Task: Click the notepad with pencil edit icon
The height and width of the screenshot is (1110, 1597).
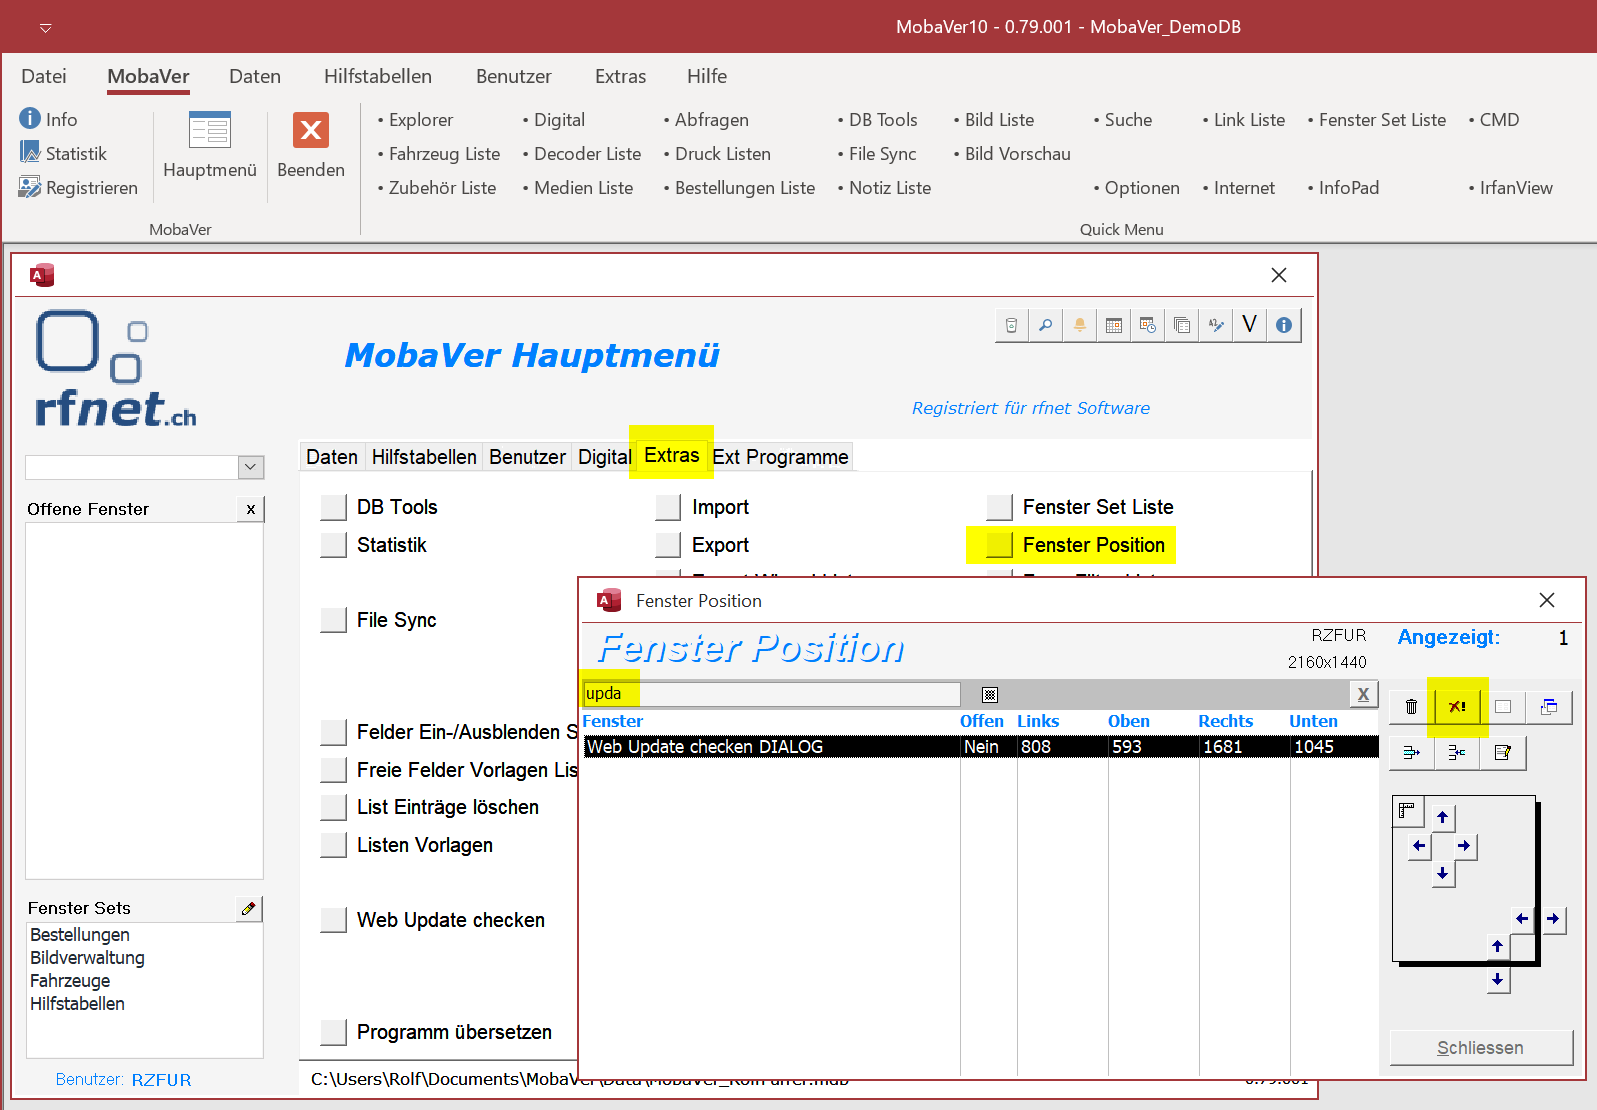Action: (1503, 753)
